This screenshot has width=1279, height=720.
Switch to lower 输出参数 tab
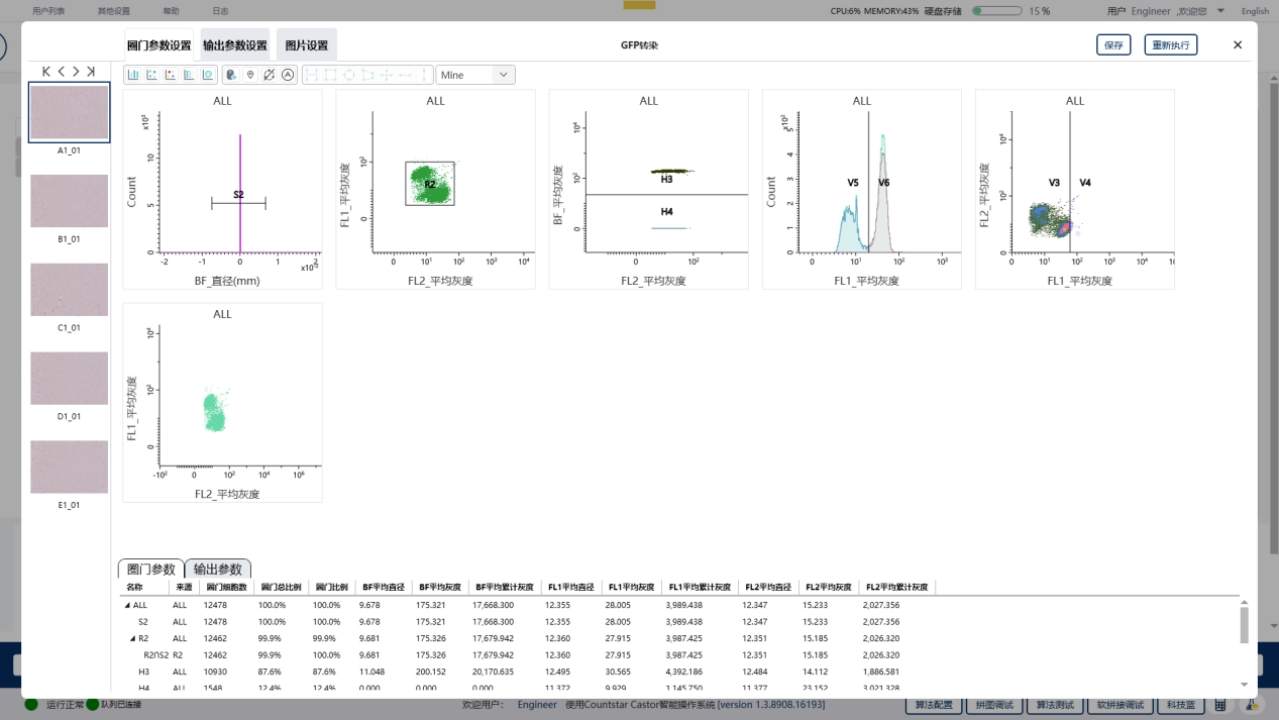[x=218, y=569]
